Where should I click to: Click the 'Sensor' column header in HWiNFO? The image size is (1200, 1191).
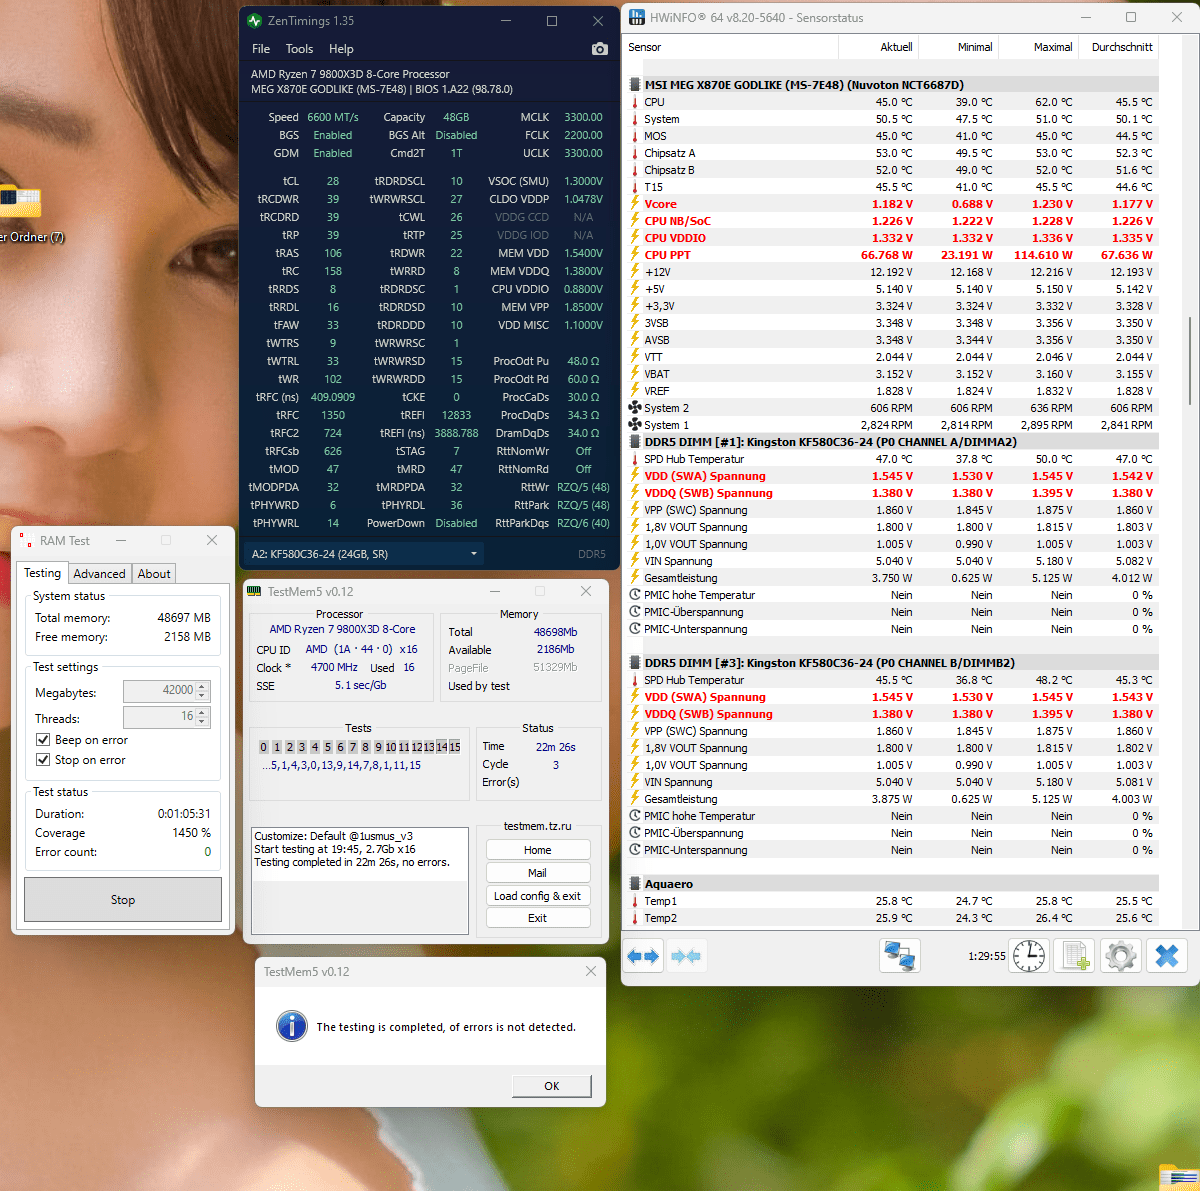(x=731, y=47)
